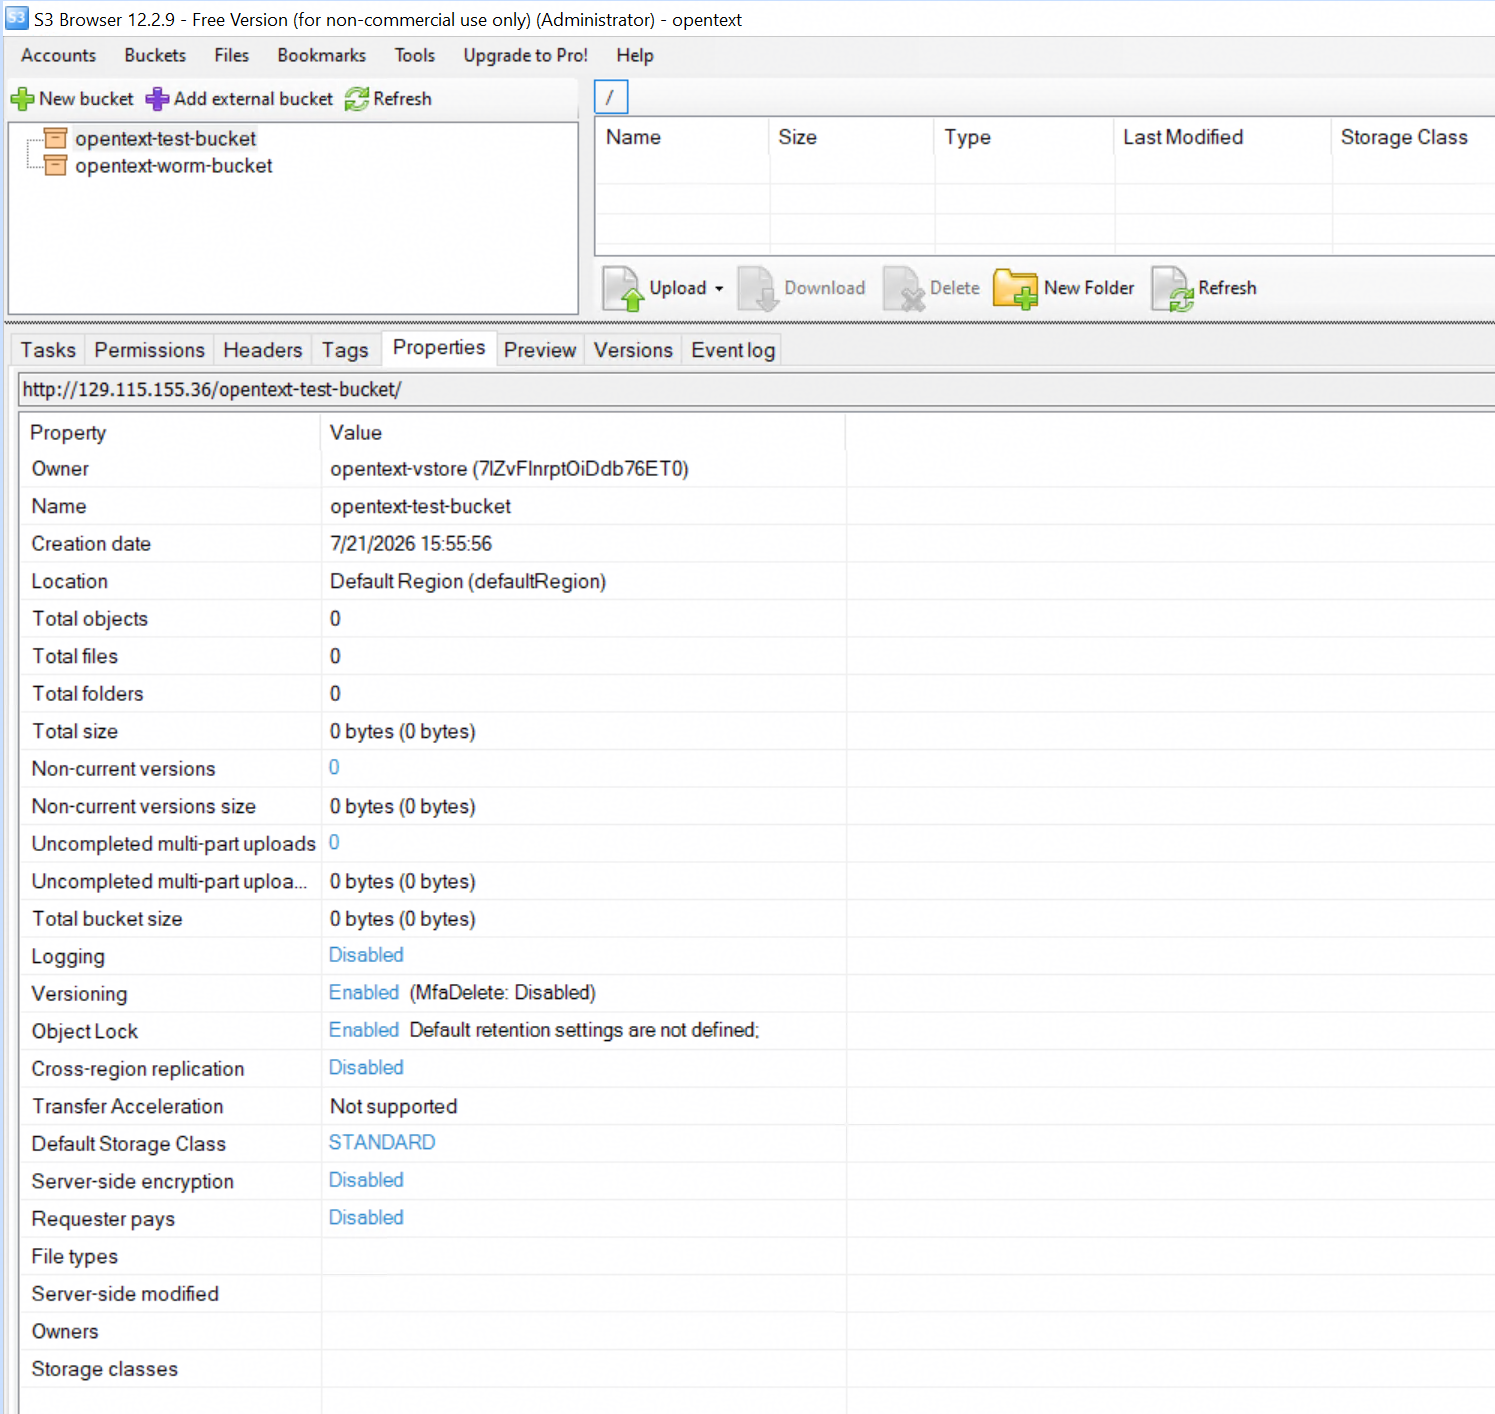This screenshot has width=1495, height=1414.
Task: Click the Upload file icon
Action: click(623, 288)
